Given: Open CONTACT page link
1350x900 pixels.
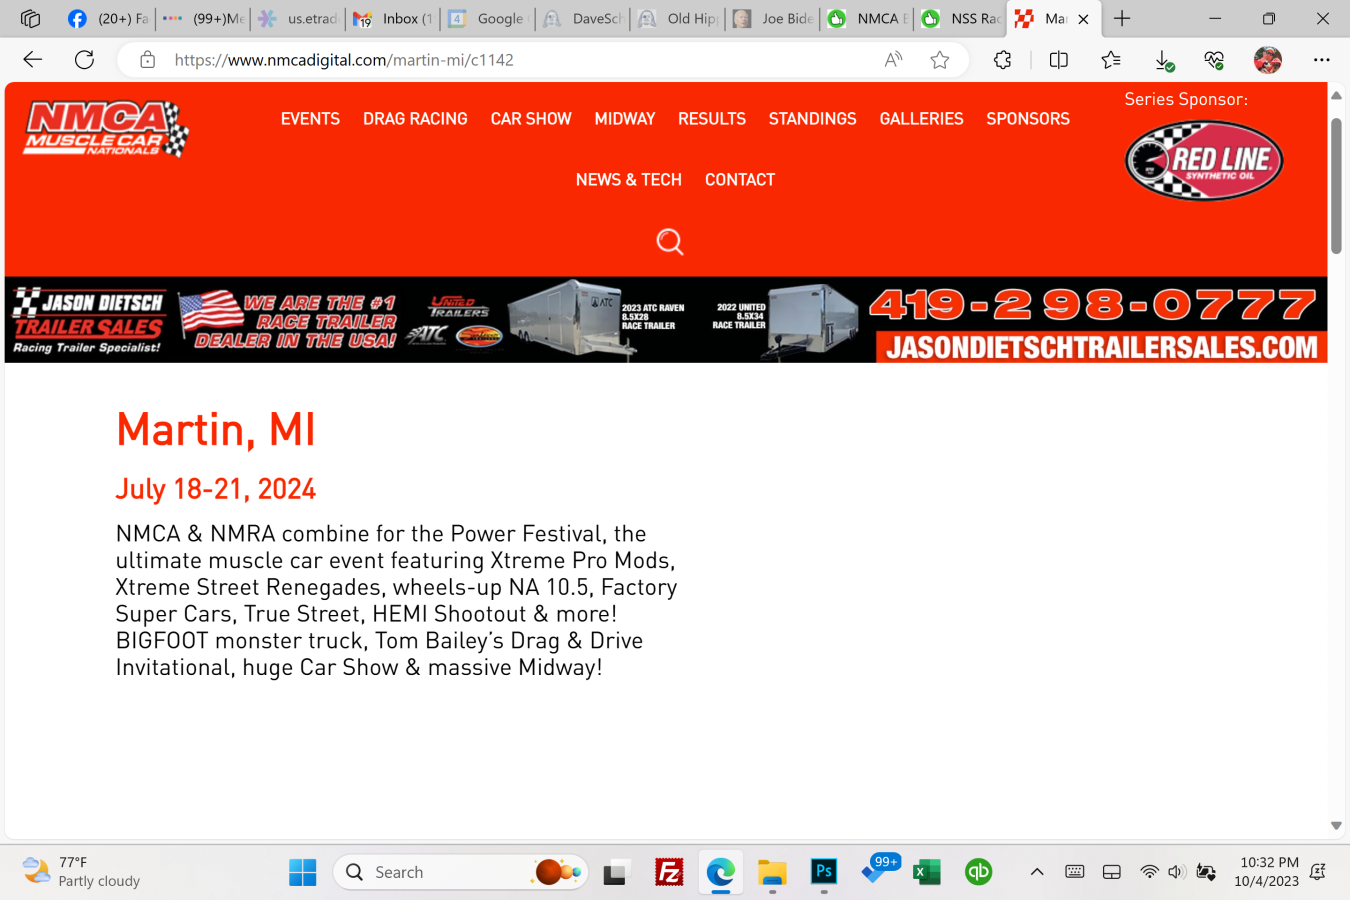Looking at the screenshot, I should (740, 180).
